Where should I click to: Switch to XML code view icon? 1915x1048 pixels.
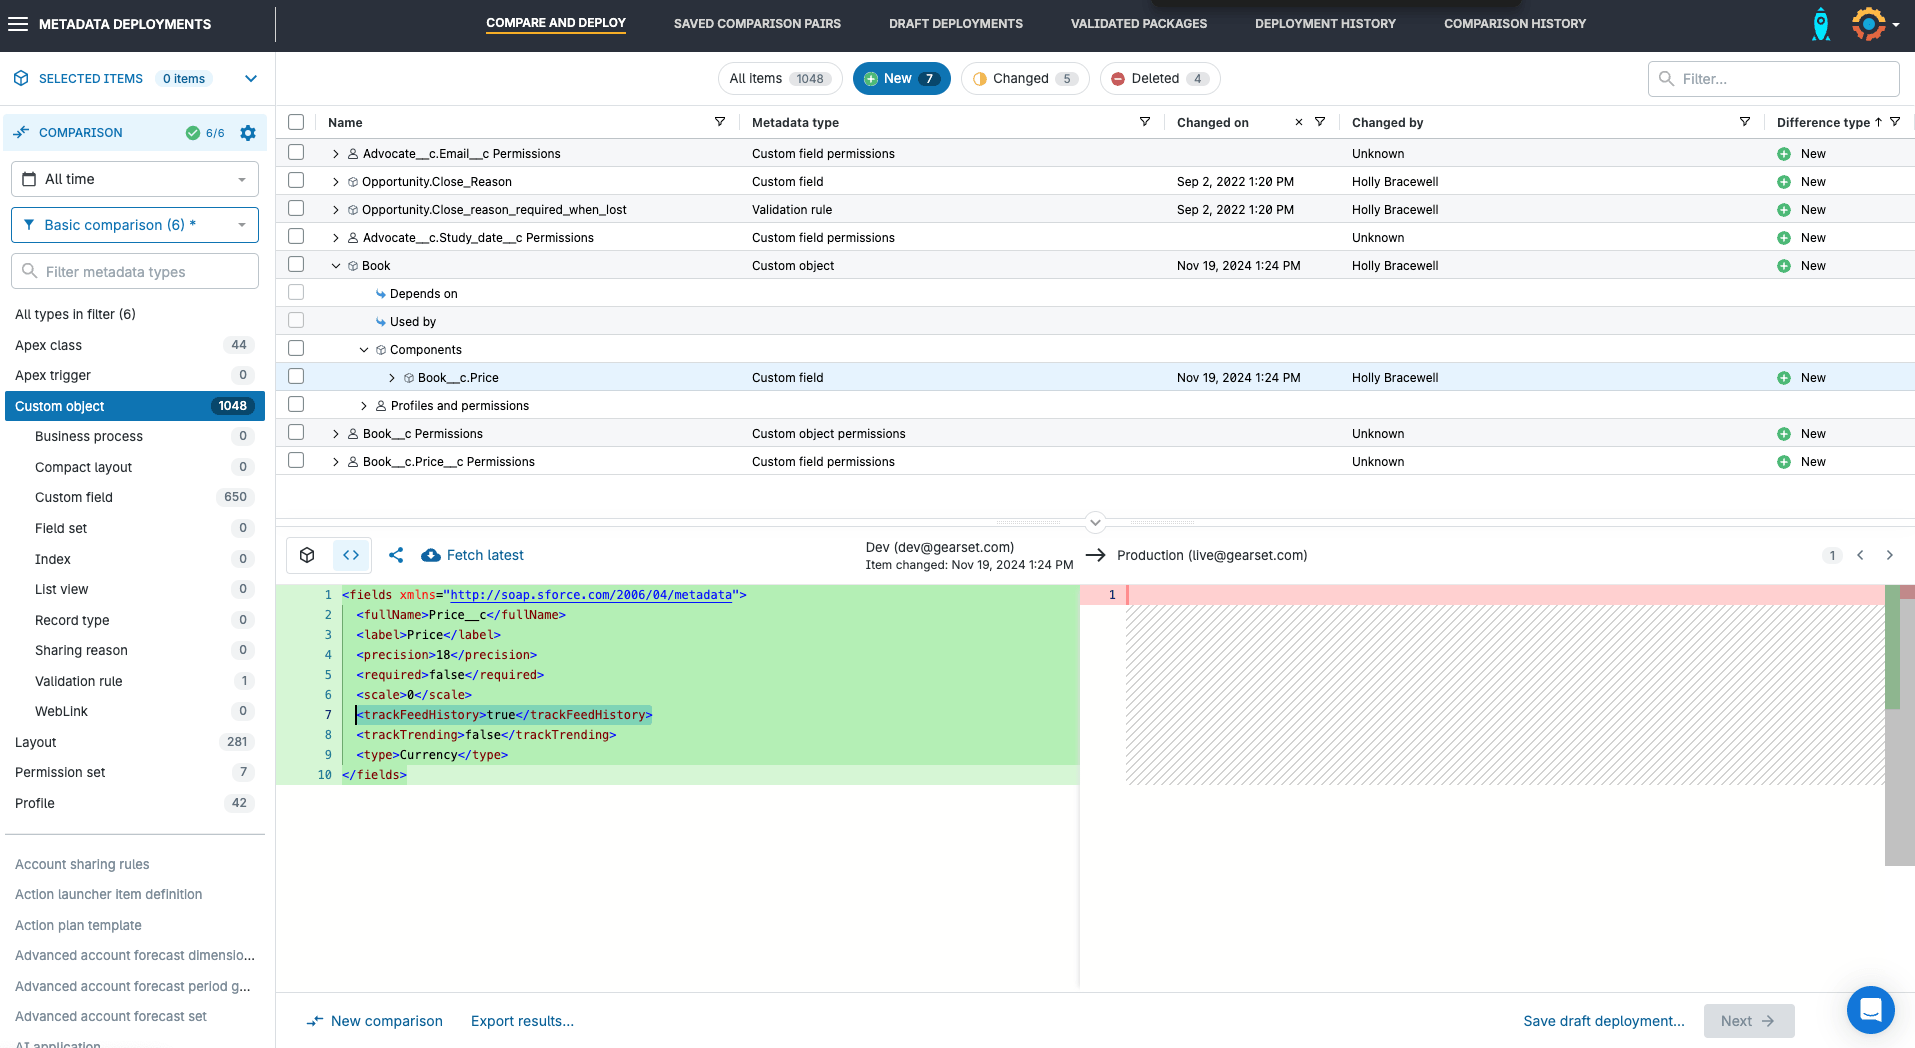coord(351,555)
